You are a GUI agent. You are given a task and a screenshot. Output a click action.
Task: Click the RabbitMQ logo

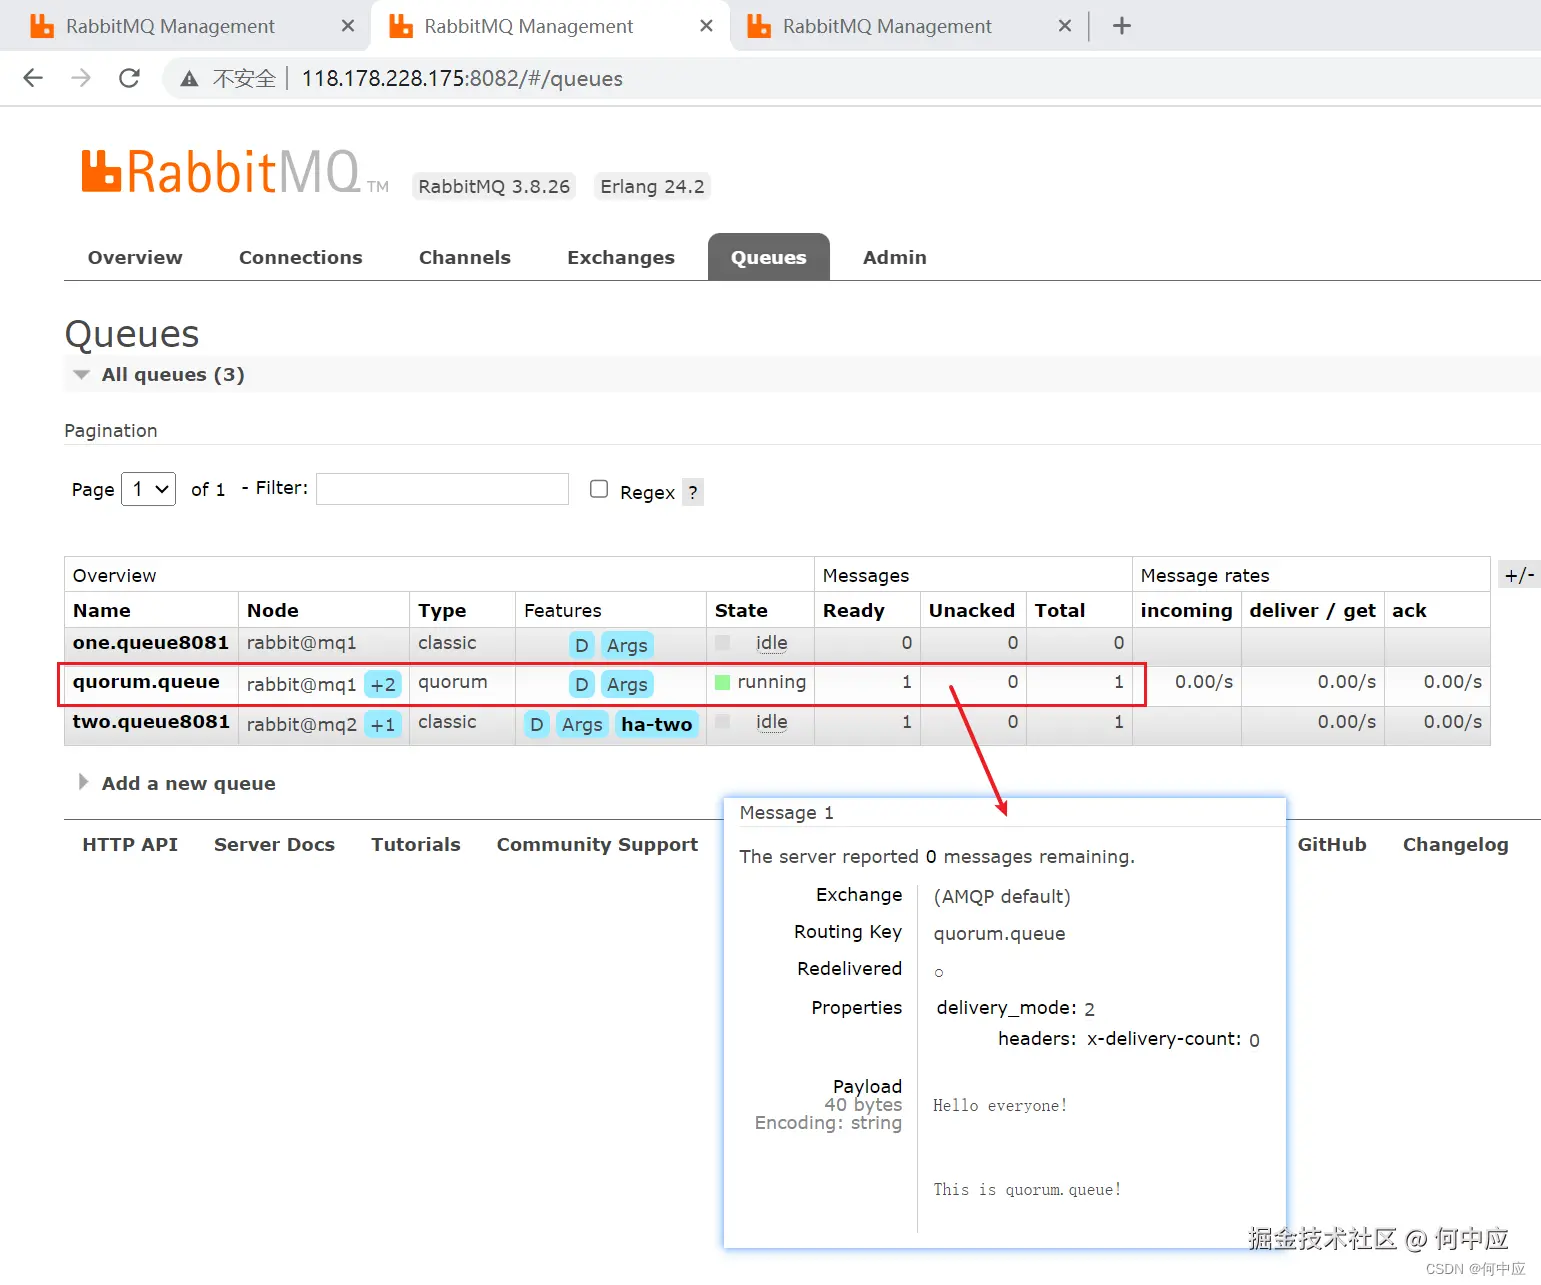pyautogui.click(x=234, y=172)
